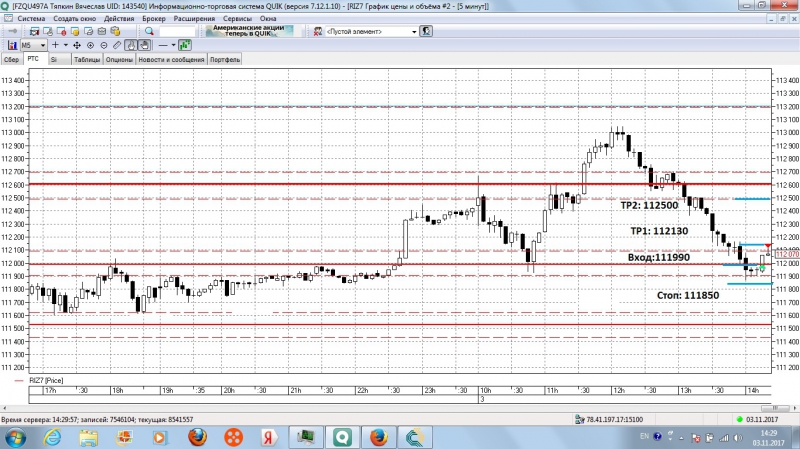Click the Время сервера status text
The width and height of the screenshot is (800, 449).
click(97, 419)
